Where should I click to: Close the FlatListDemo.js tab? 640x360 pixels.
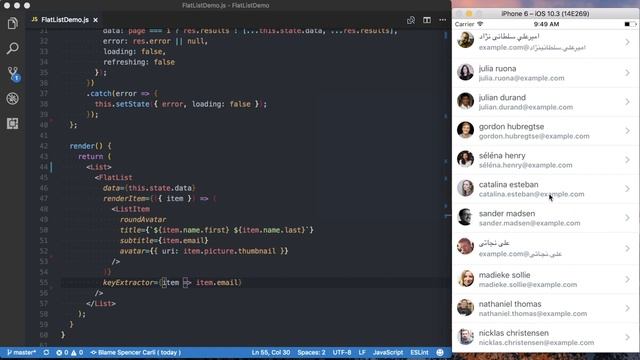click(x=96, y=20)
